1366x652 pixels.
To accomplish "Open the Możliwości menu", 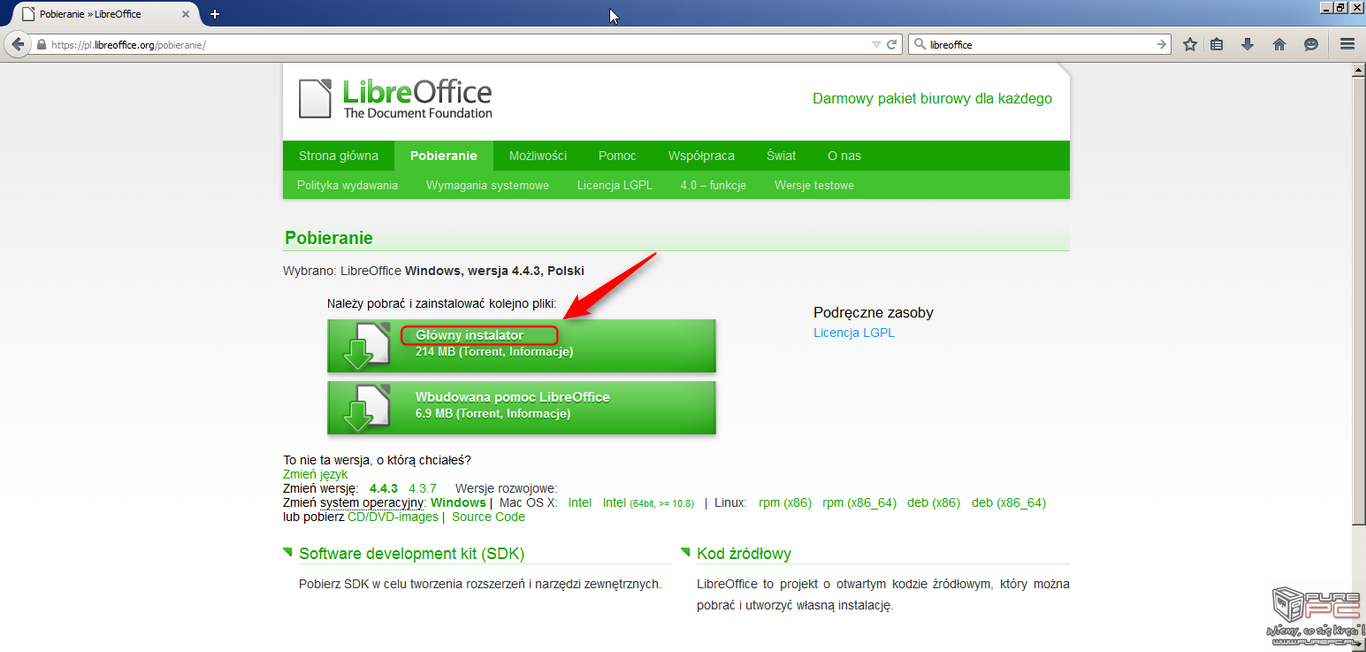I will point(538,156).
